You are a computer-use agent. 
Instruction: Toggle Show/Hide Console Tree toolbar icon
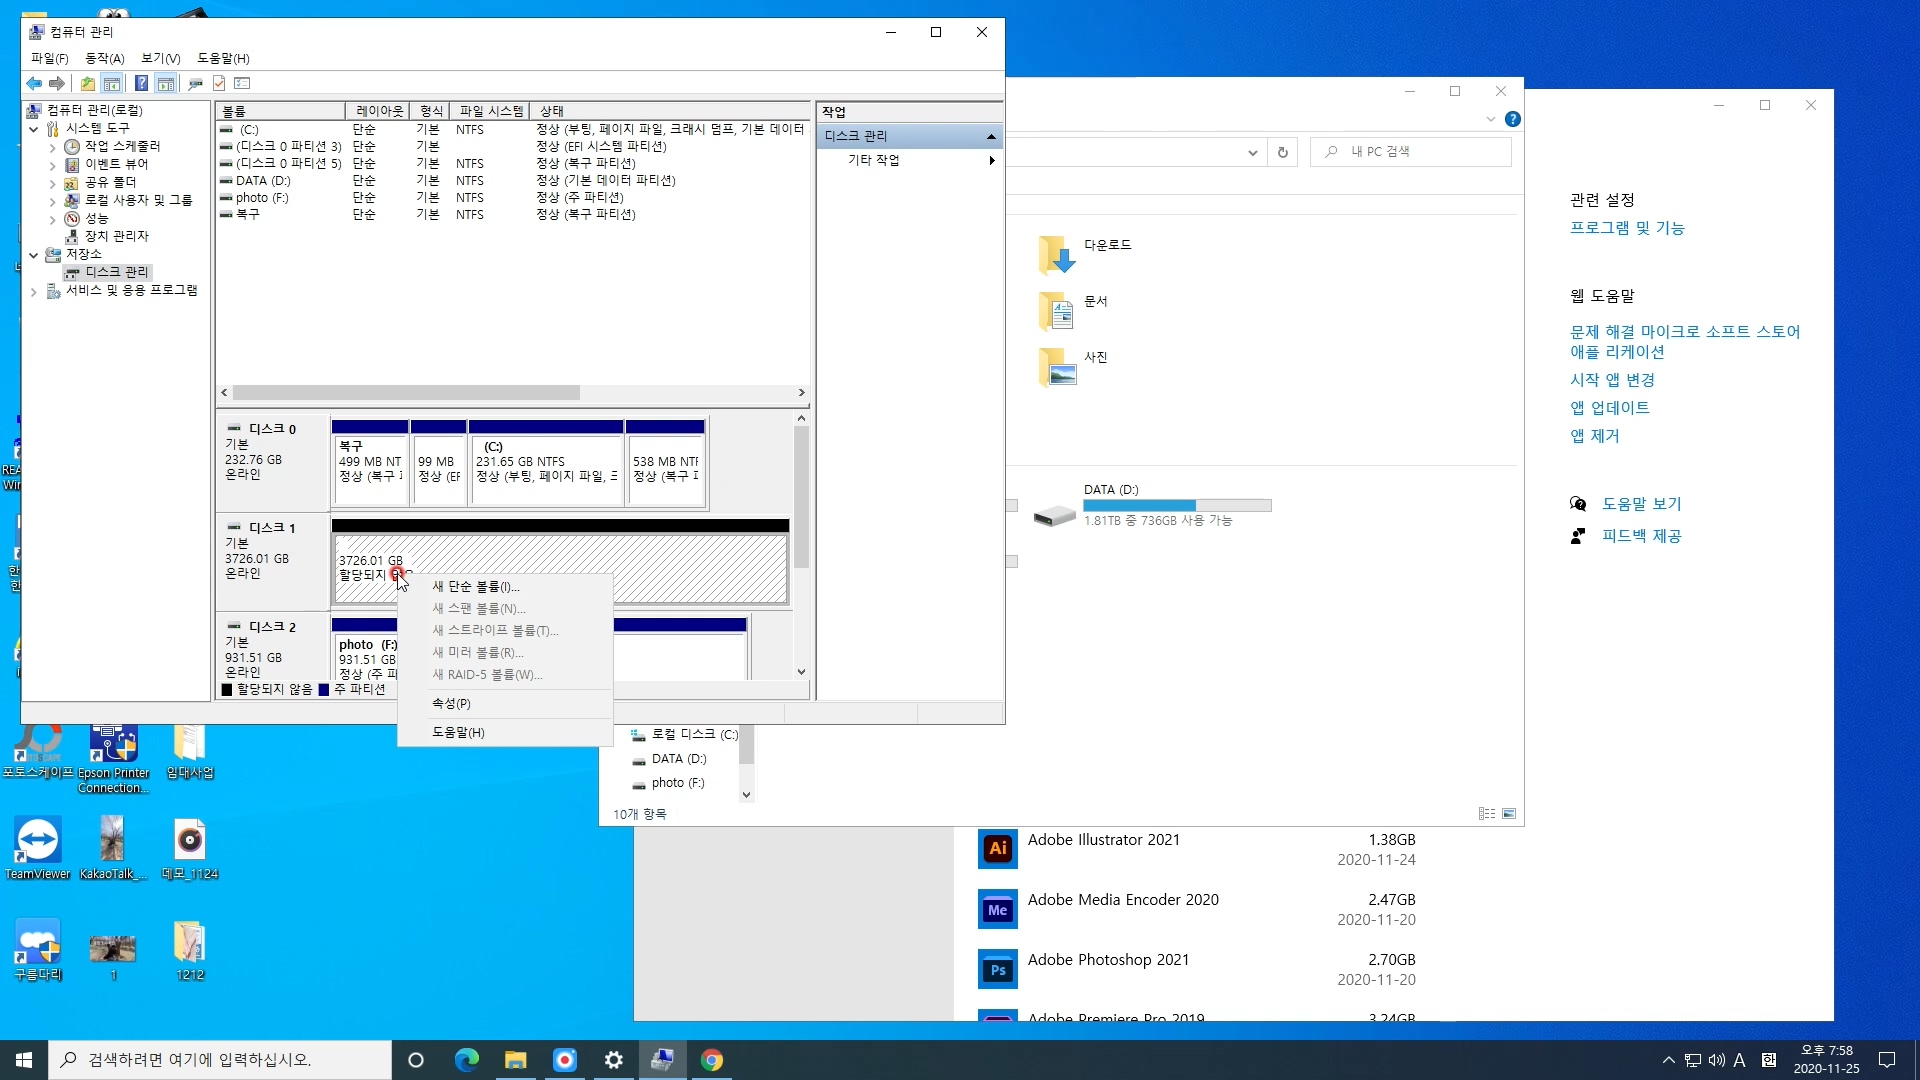click(112, 84)
